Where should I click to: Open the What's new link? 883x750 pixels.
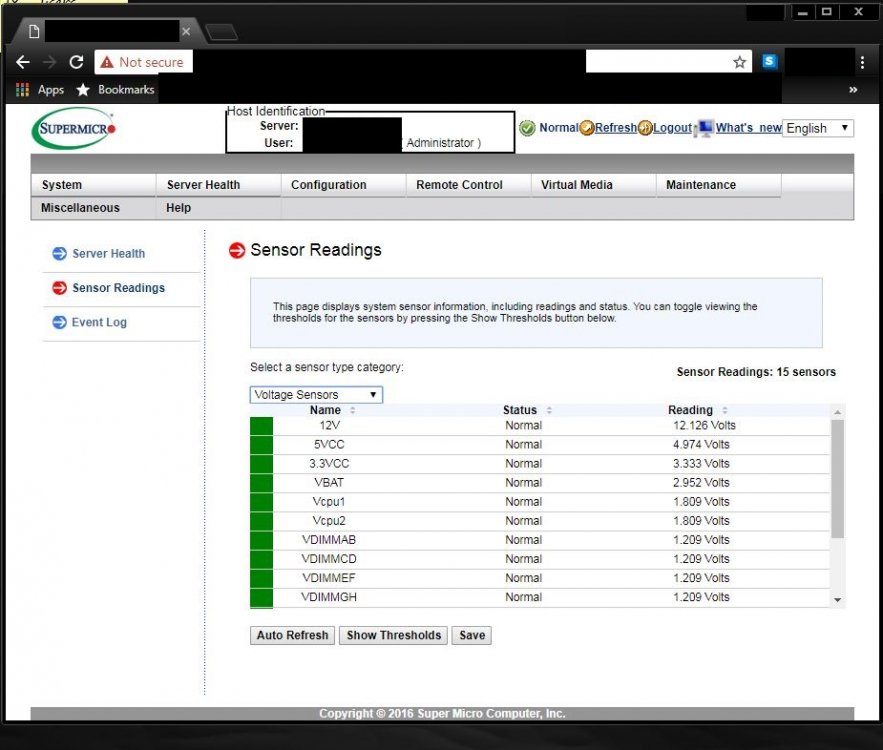(x=748, y=128)
